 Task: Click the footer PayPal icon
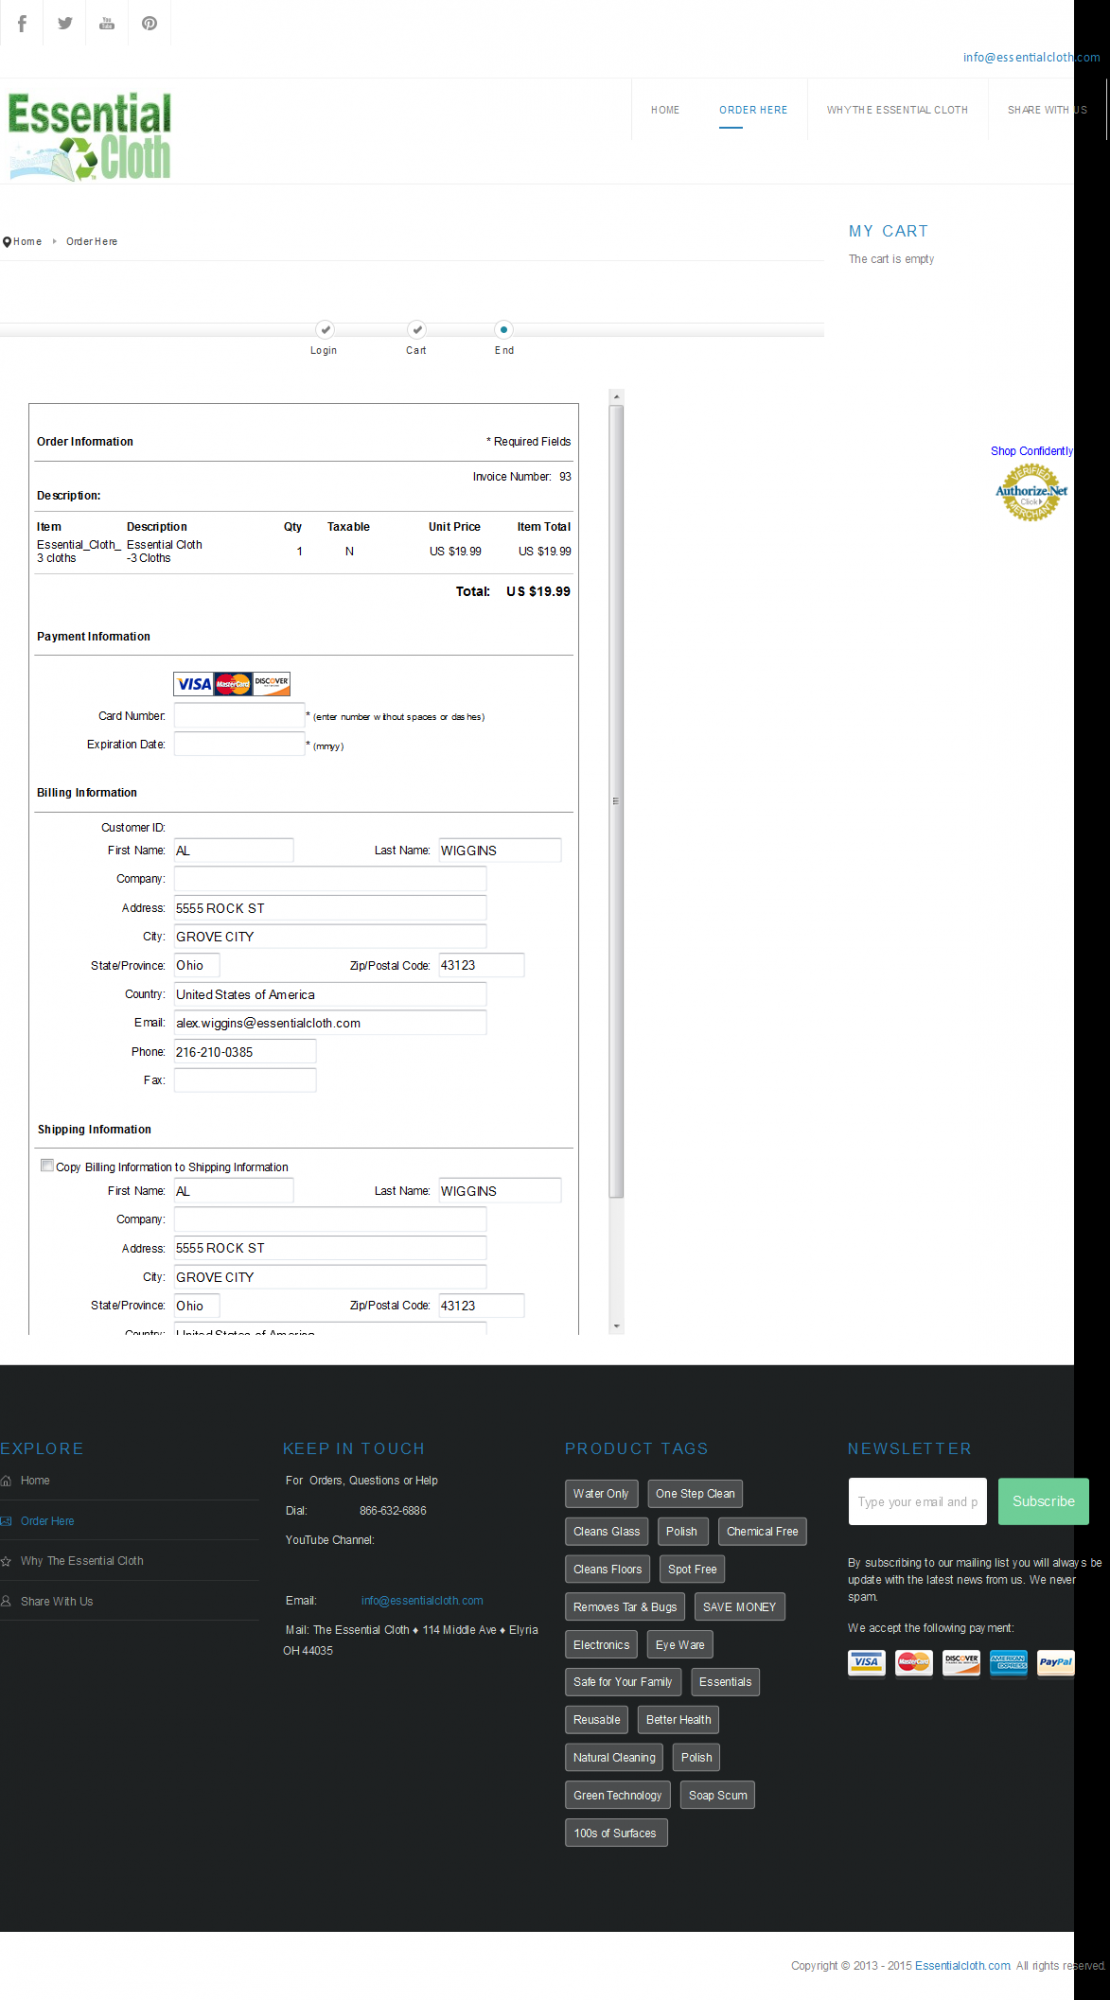[x=1056, y=1662]
